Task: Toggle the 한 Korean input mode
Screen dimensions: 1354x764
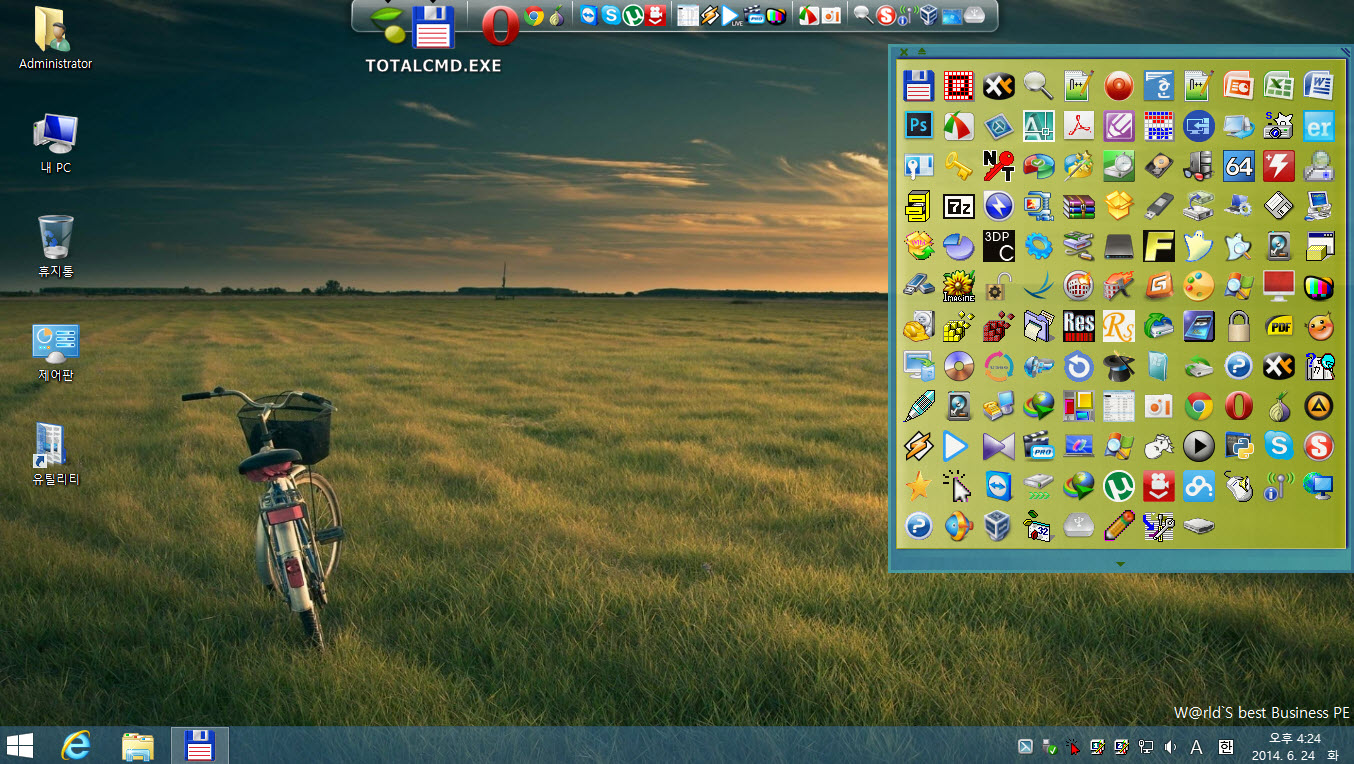Action: 1226,746
